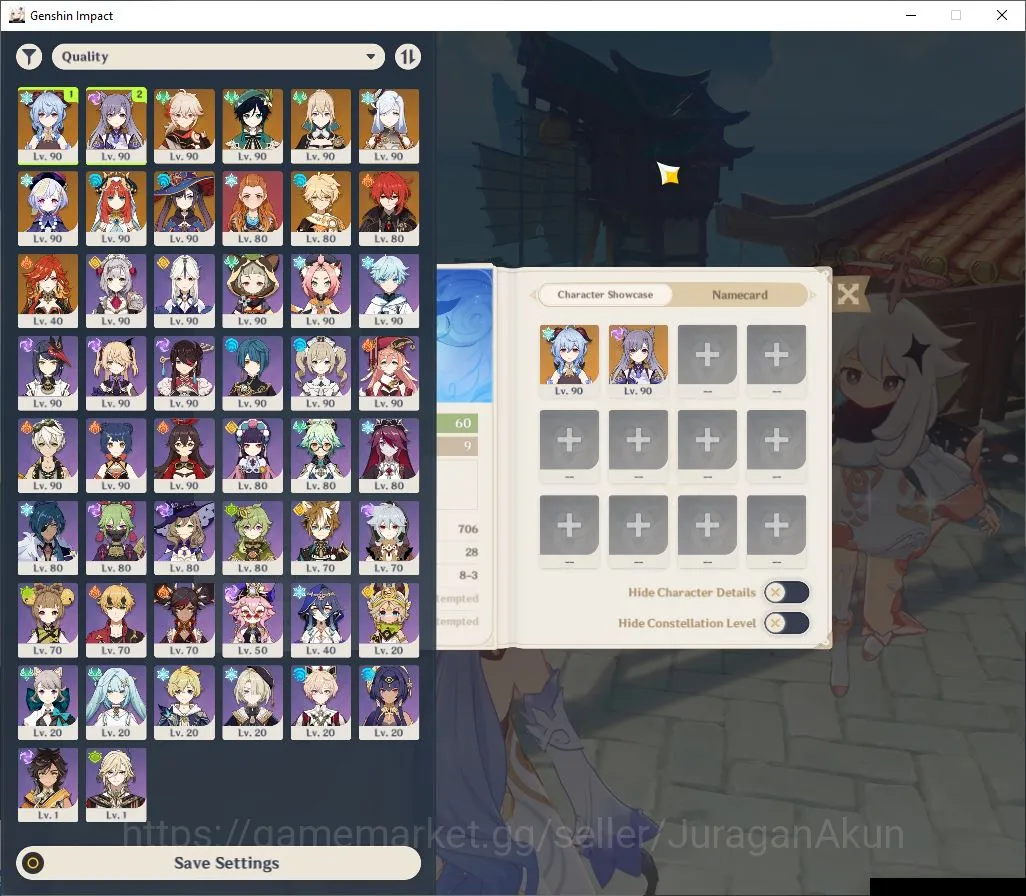The image size is (1026, 896).
Task: Choose Sethos at Lv. 1
Action: coord(48,785)
